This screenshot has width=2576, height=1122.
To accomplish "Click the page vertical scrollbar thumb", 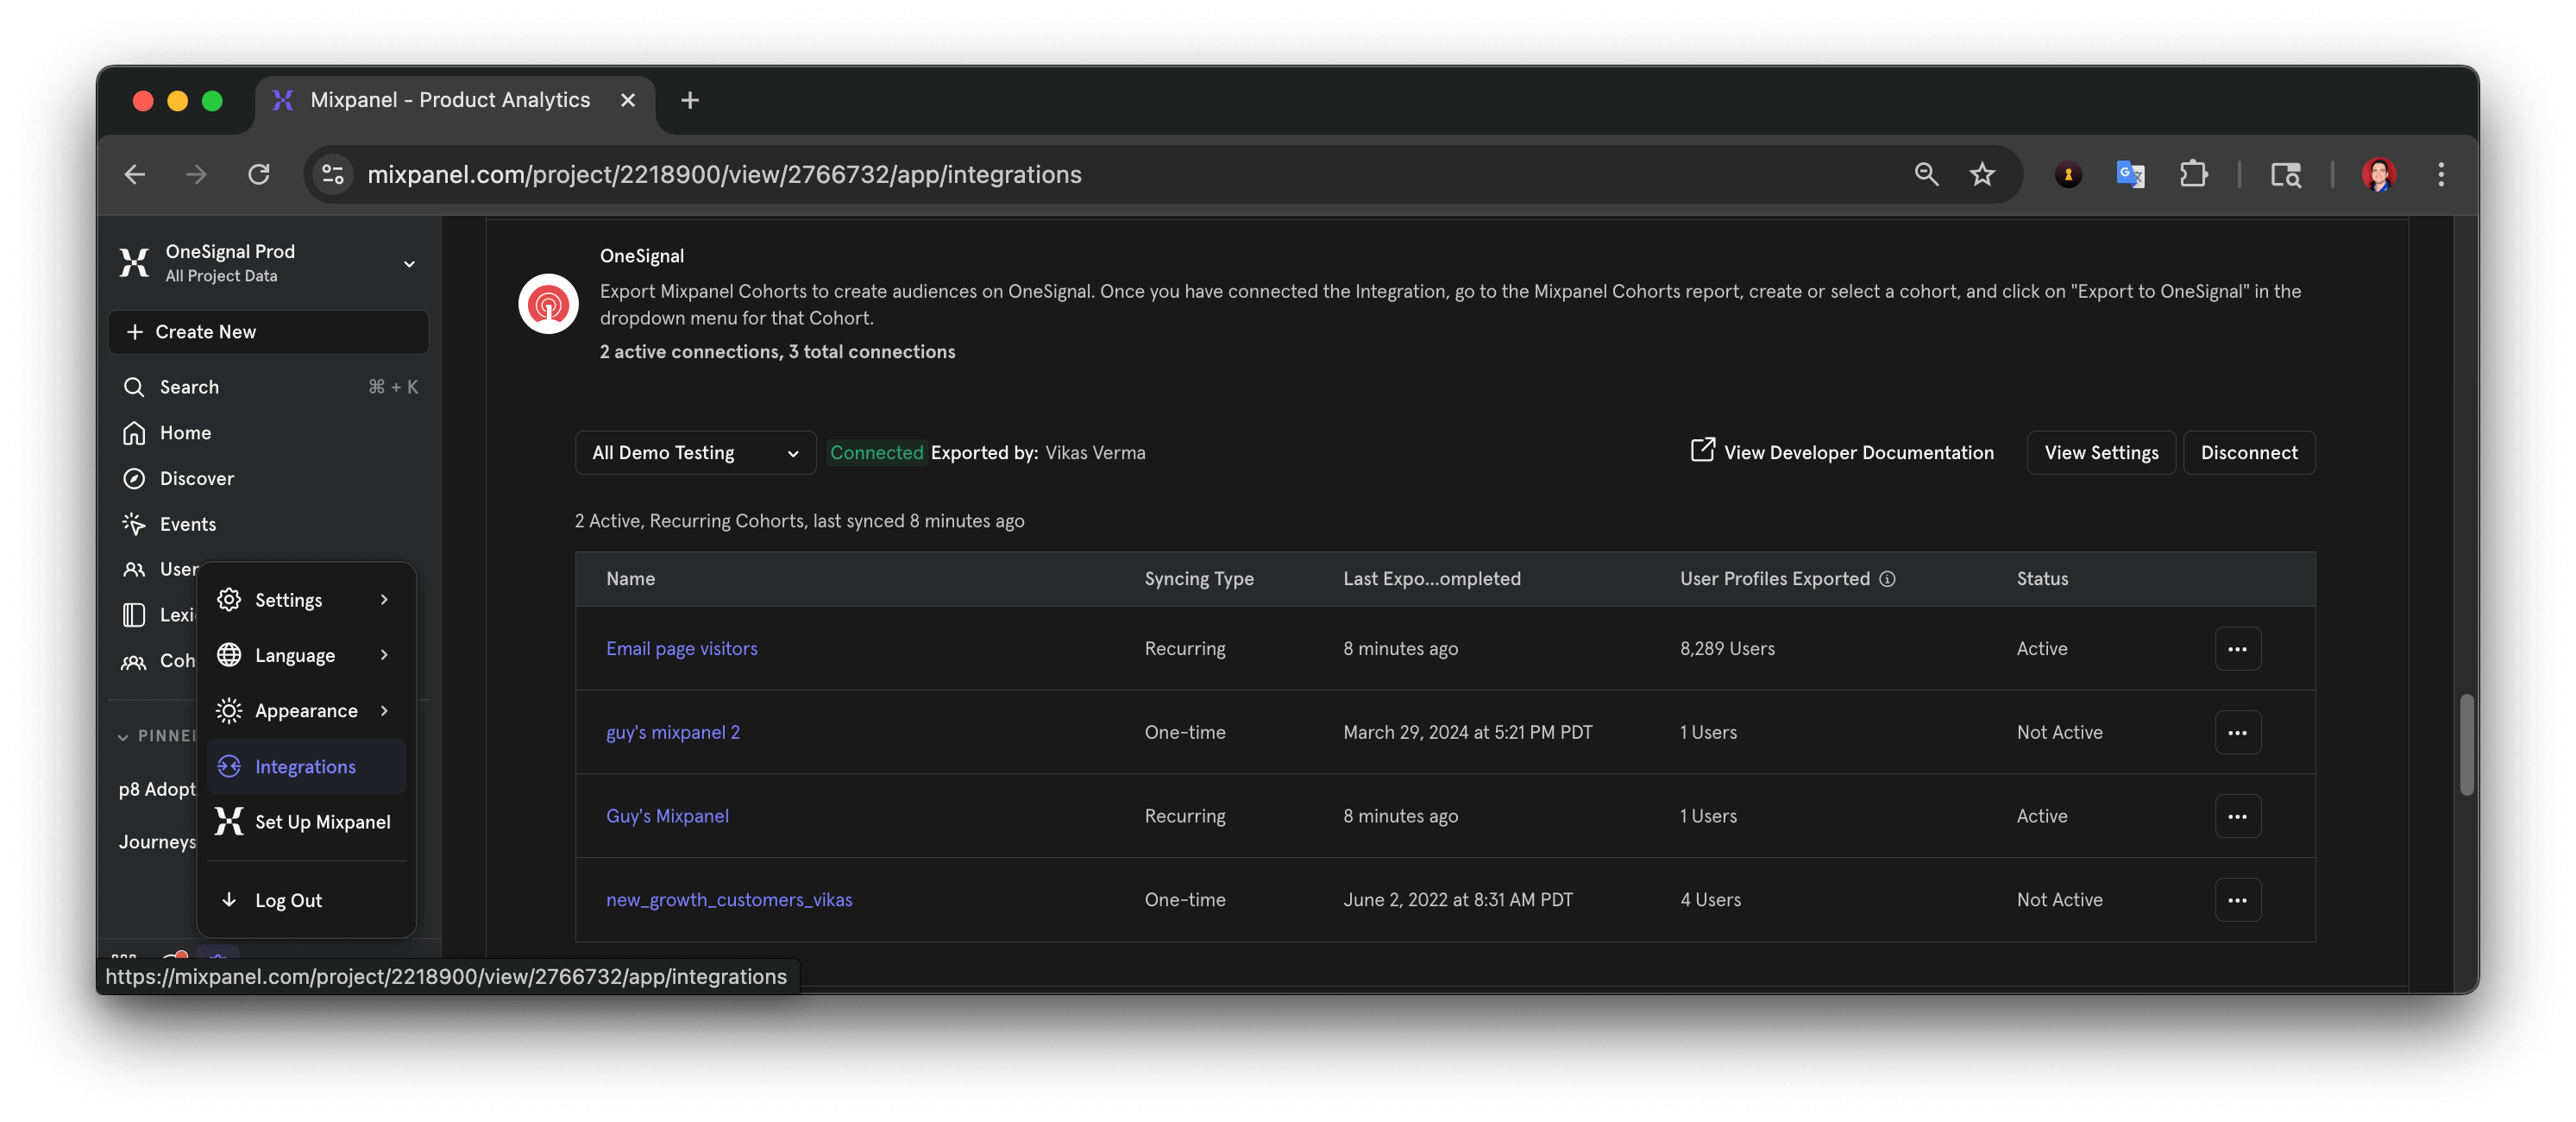I will coord(2466,745).
